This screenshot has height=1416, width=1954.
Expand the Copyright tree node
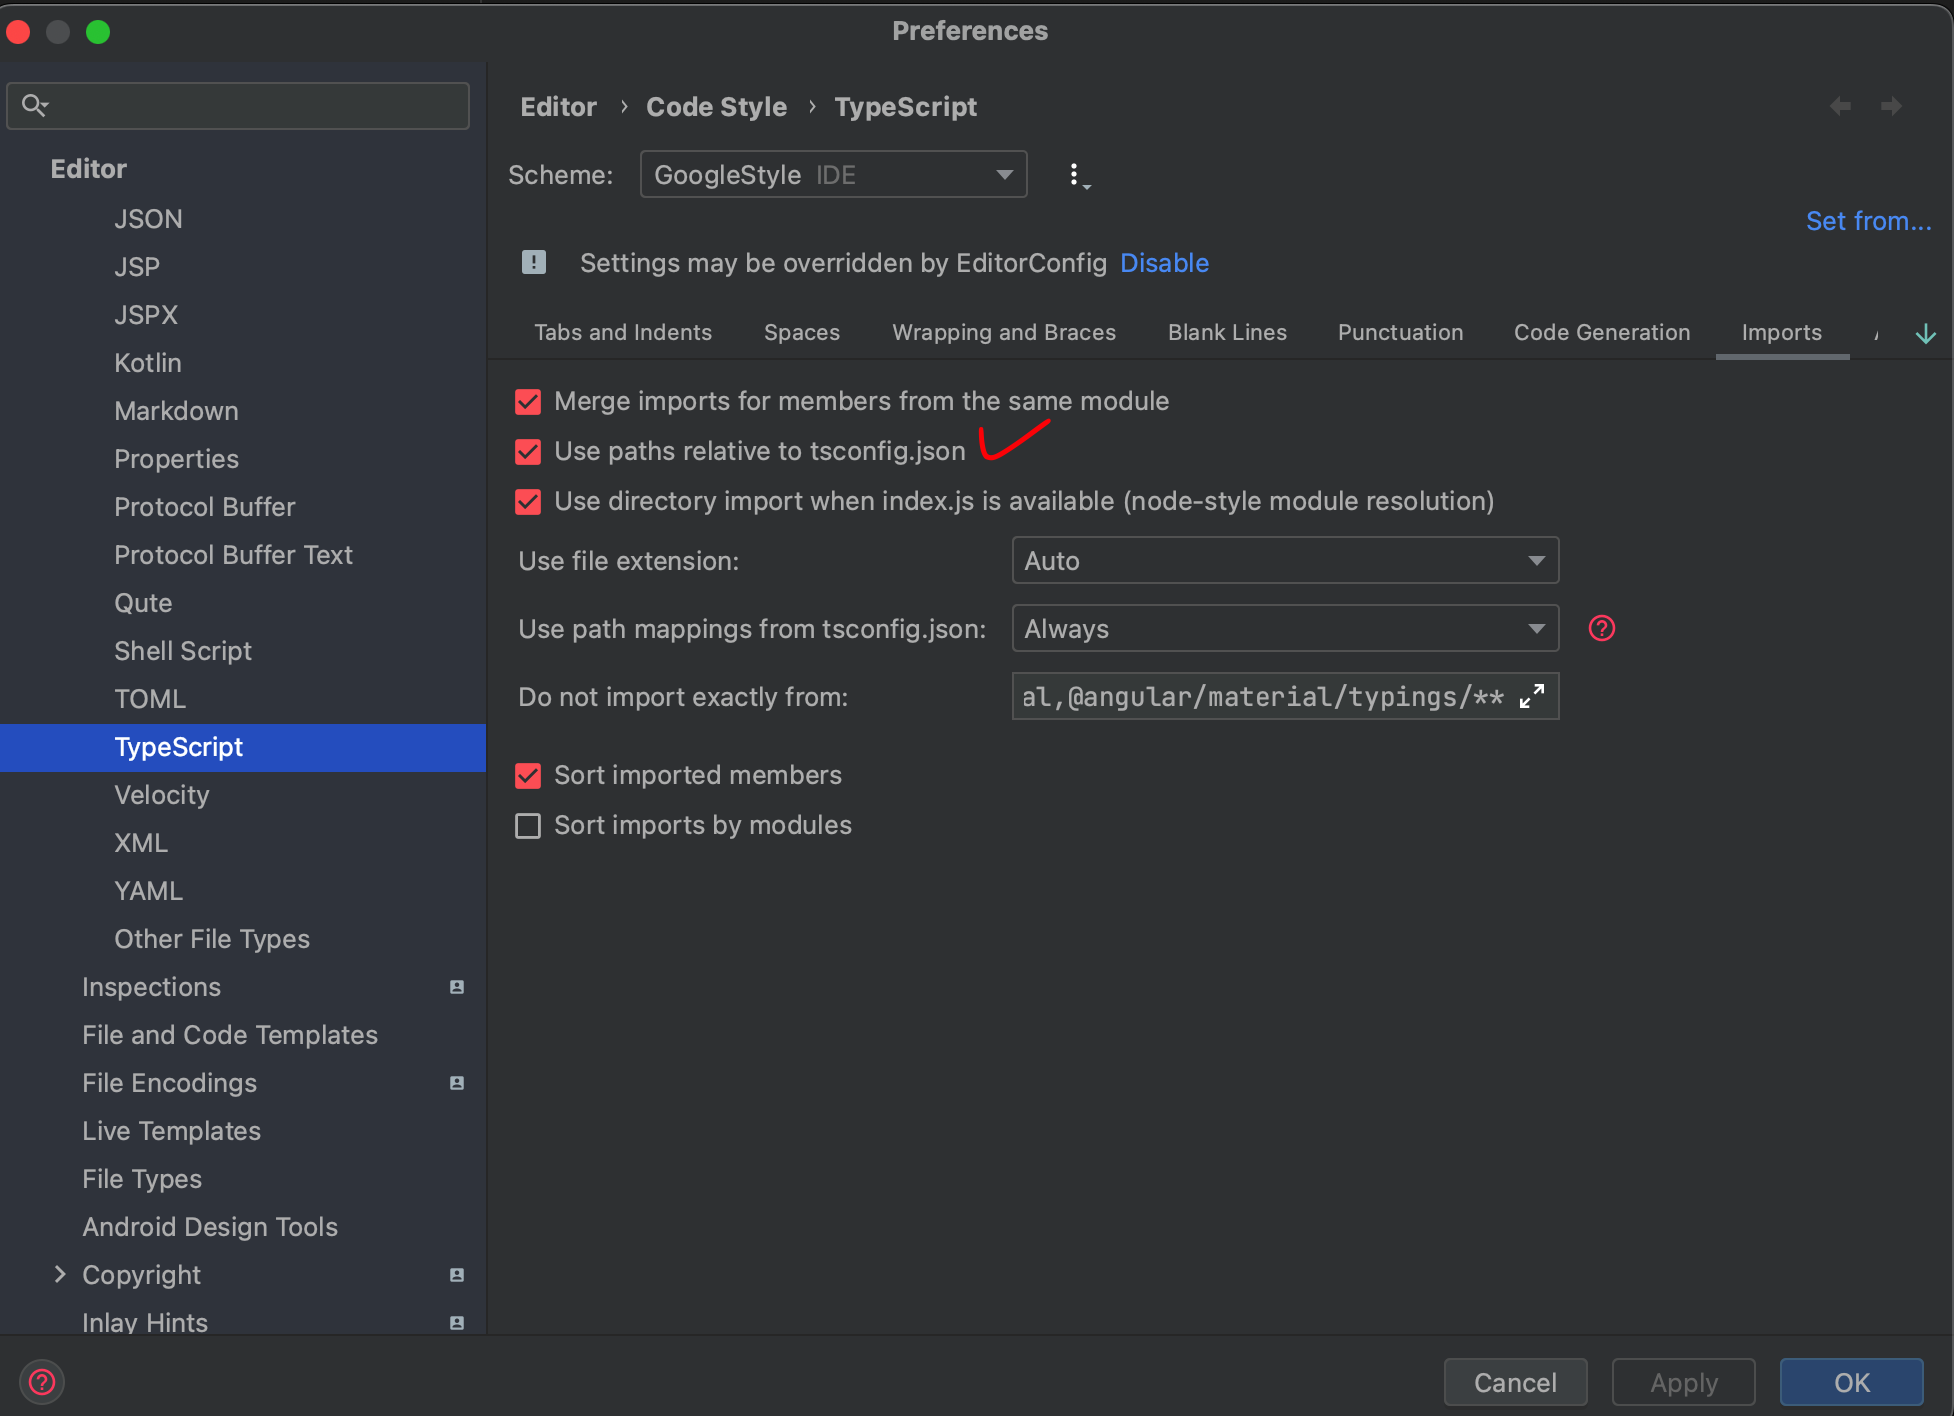click(60, 1274)
